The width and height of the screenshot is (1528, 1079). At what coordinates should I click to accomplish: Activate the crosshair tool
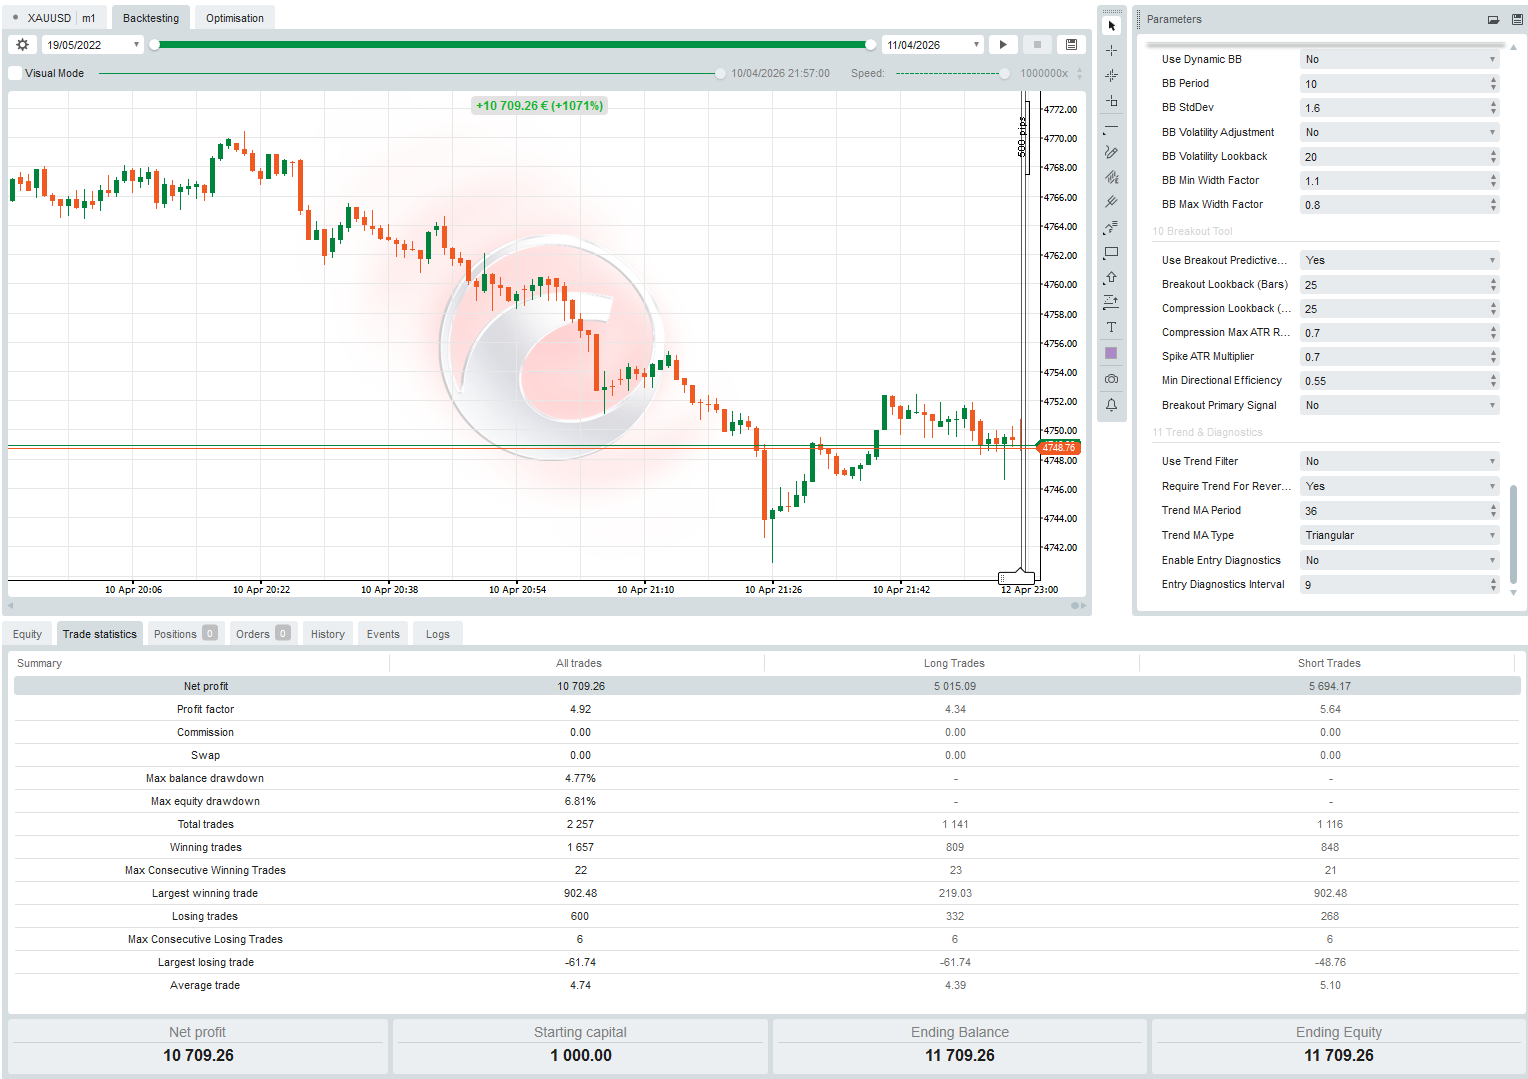[x=1111, y=49]
